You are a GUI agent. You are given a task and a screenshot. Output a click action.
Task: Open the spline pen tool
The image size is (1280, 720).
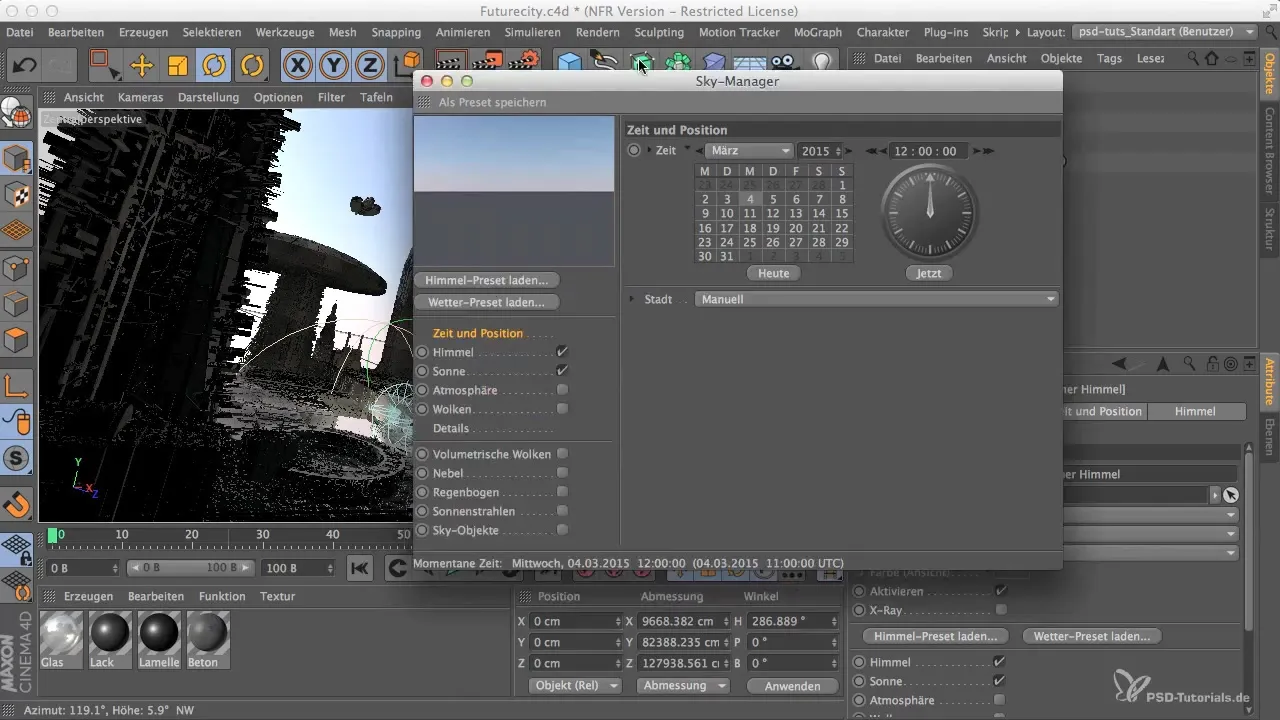pos(604,61)
